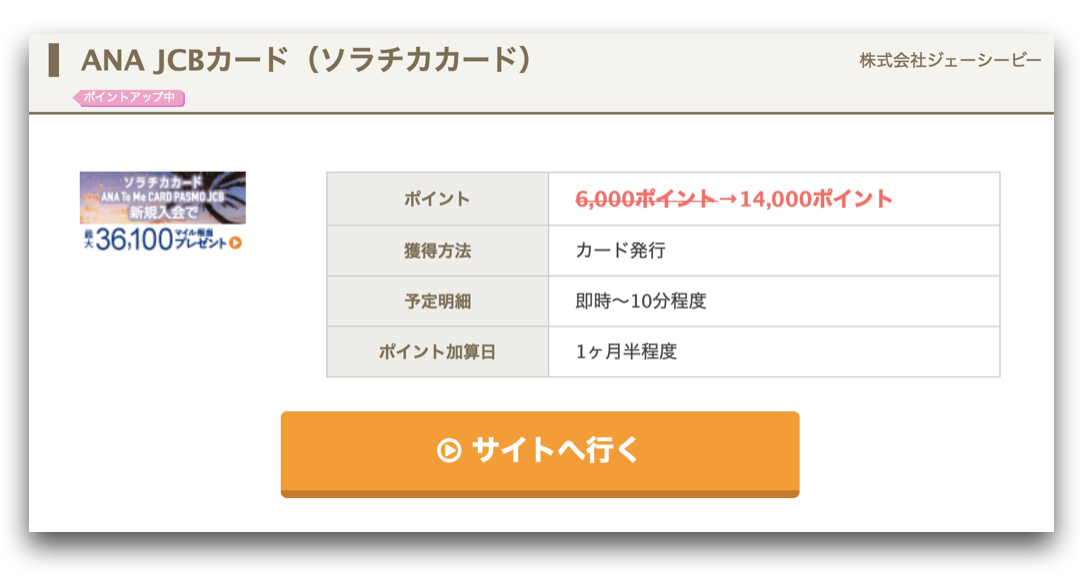
Task: Click the カード発行 value cell
Action: (774, 250)
